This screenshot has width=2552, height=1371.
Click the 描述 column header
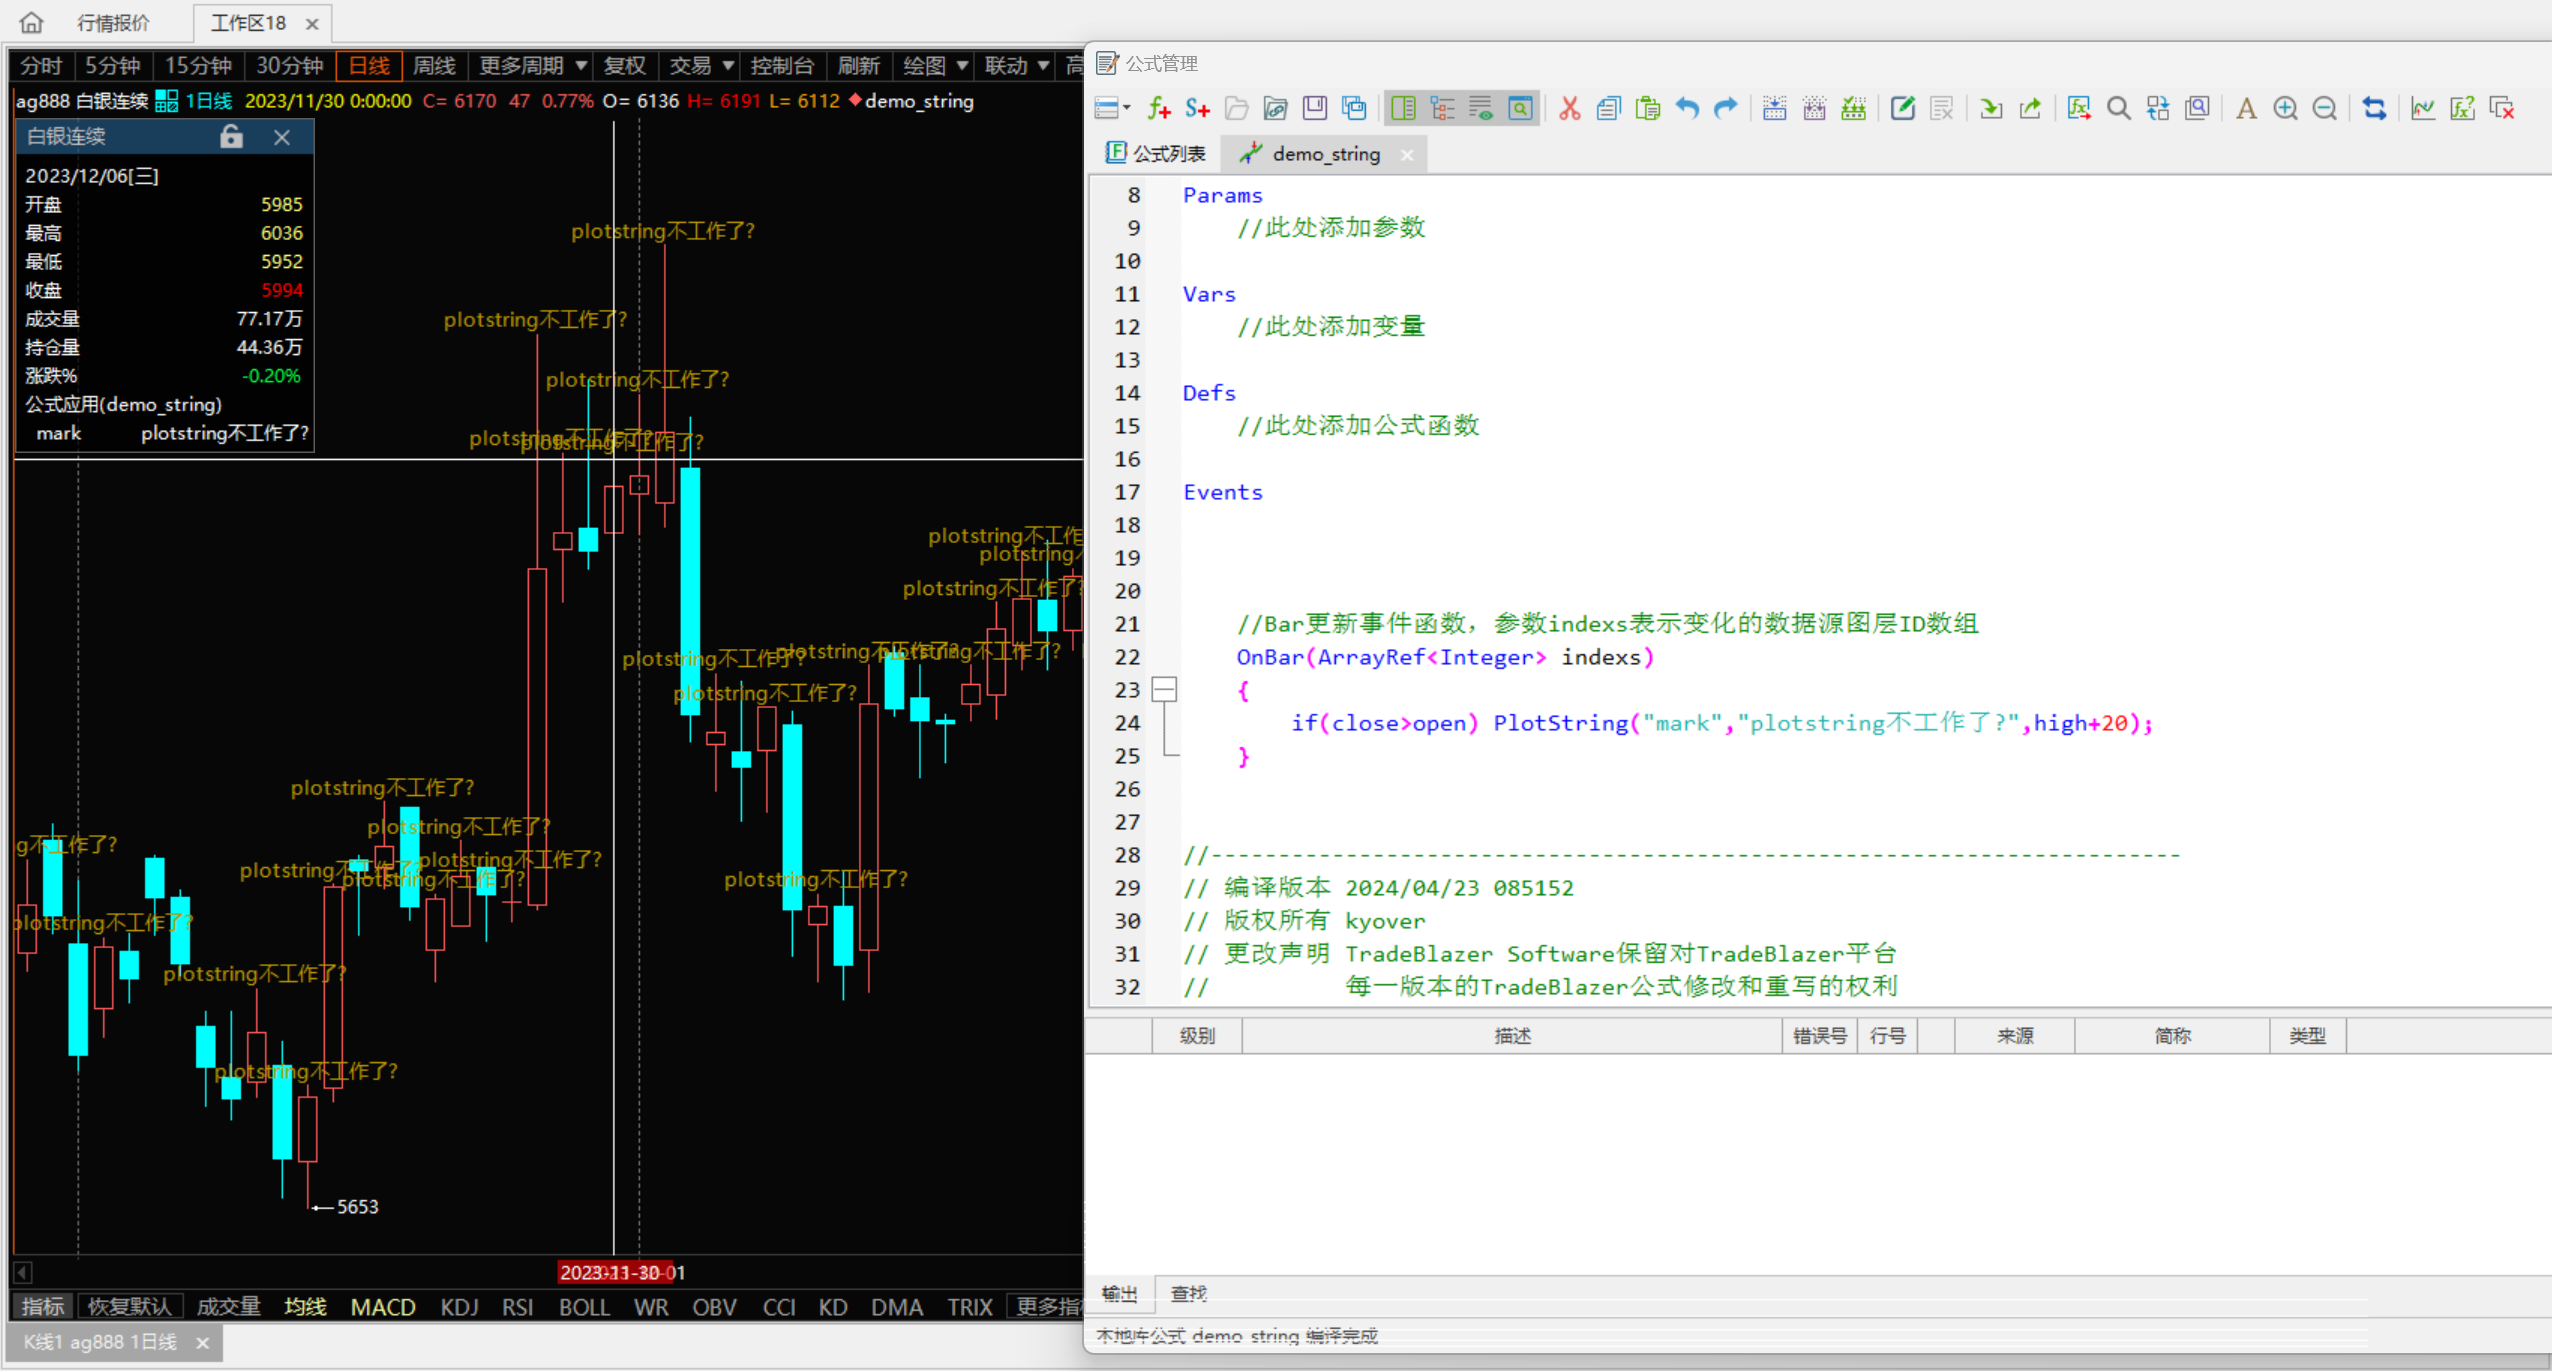1512,1035
